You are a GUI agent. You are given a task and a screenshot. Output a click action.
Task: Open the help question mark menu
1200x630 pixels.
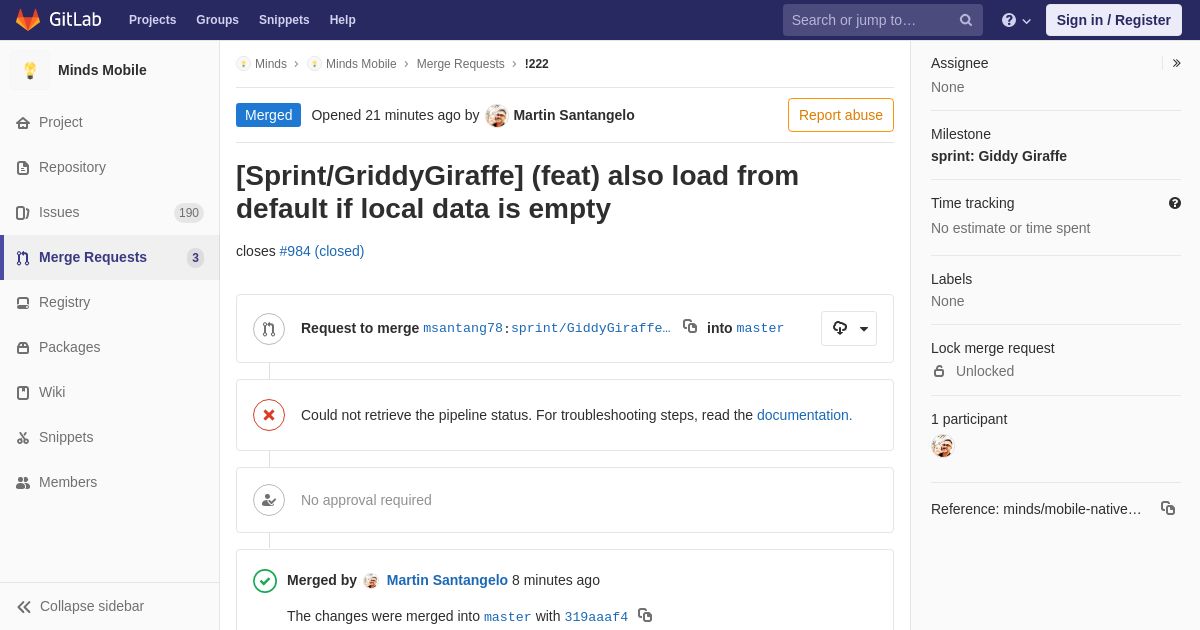coord(1016,20)
